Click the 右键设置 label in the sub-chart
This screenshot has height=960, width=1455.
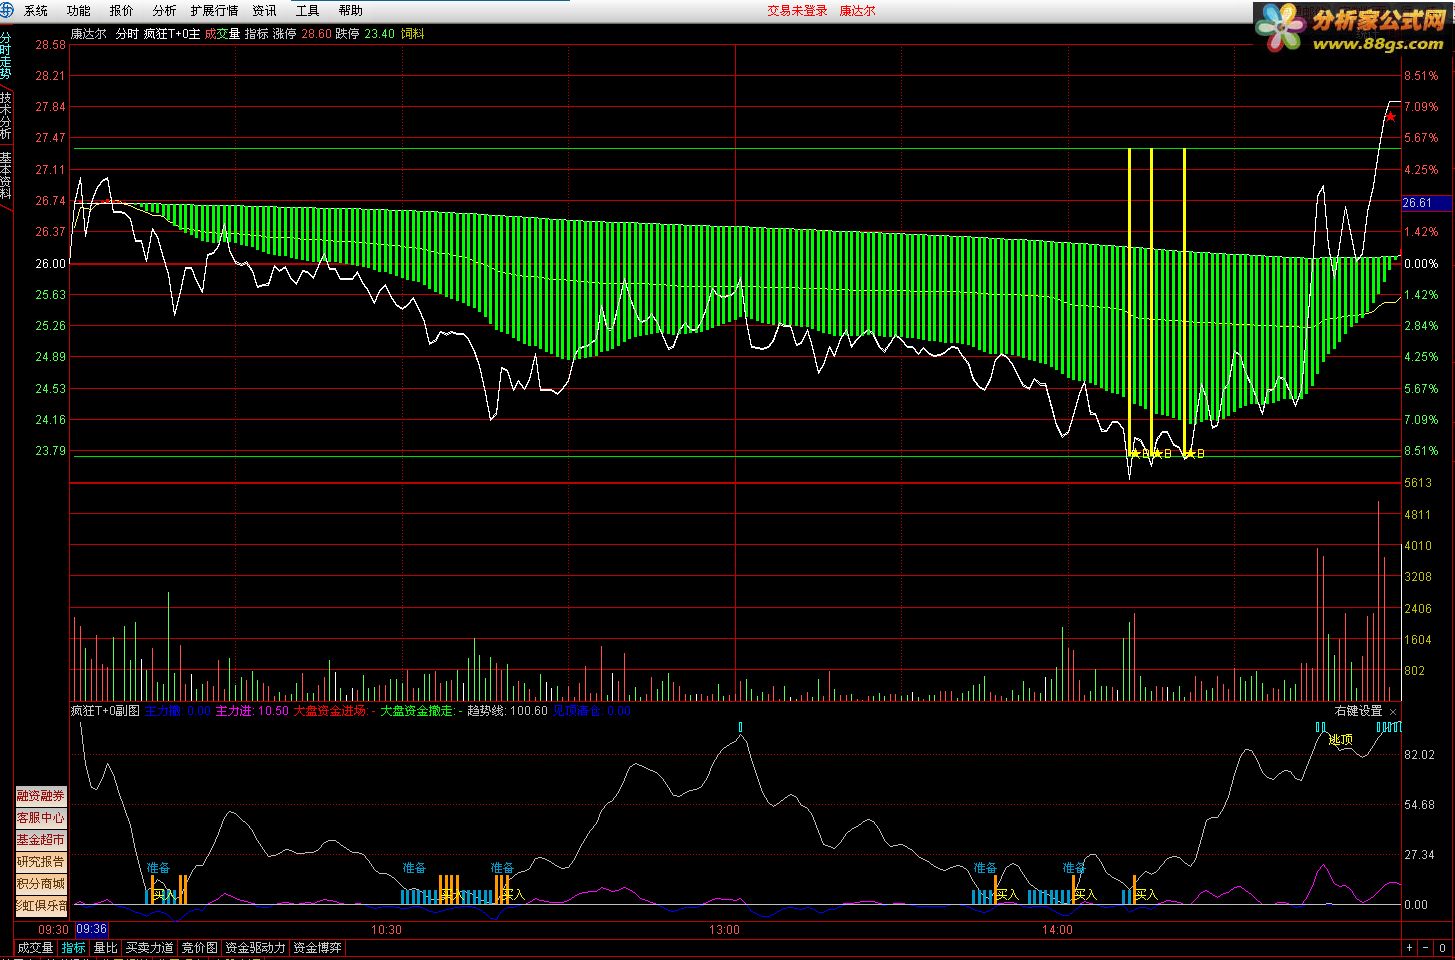pos(1358,711)
